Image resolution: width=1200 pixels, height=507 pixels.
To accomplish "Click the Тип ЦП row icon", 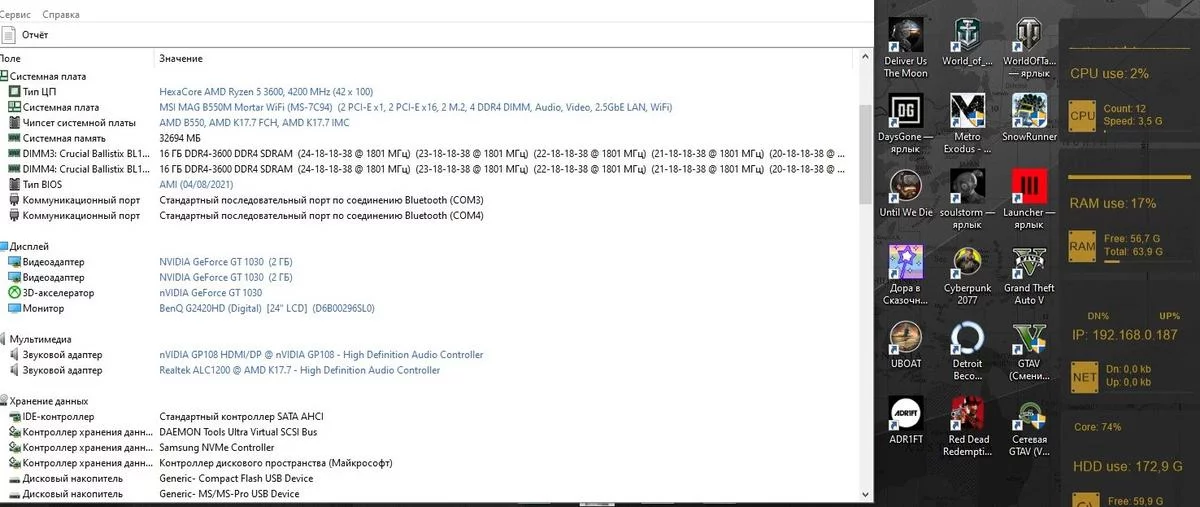I will [14, 91].
